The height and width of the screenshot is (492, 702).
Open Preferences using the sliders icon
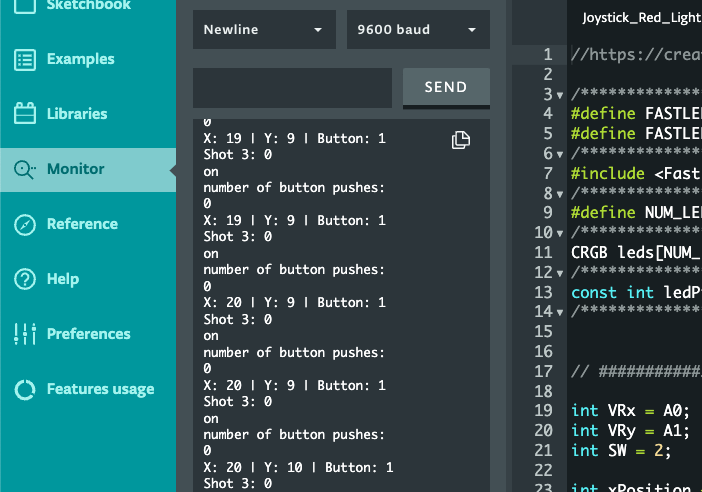(x=25, y=334)
